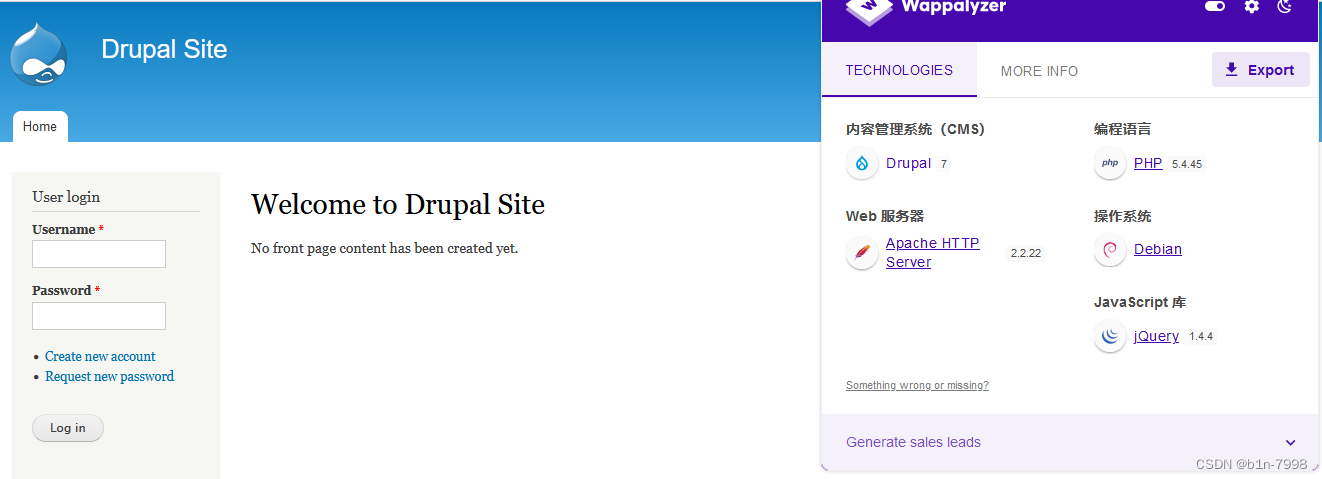Image resolution: width=1322 pixels, height=479 pixels.
Task: Click the Apache version 2.2.22 label
Action: 1026,253
